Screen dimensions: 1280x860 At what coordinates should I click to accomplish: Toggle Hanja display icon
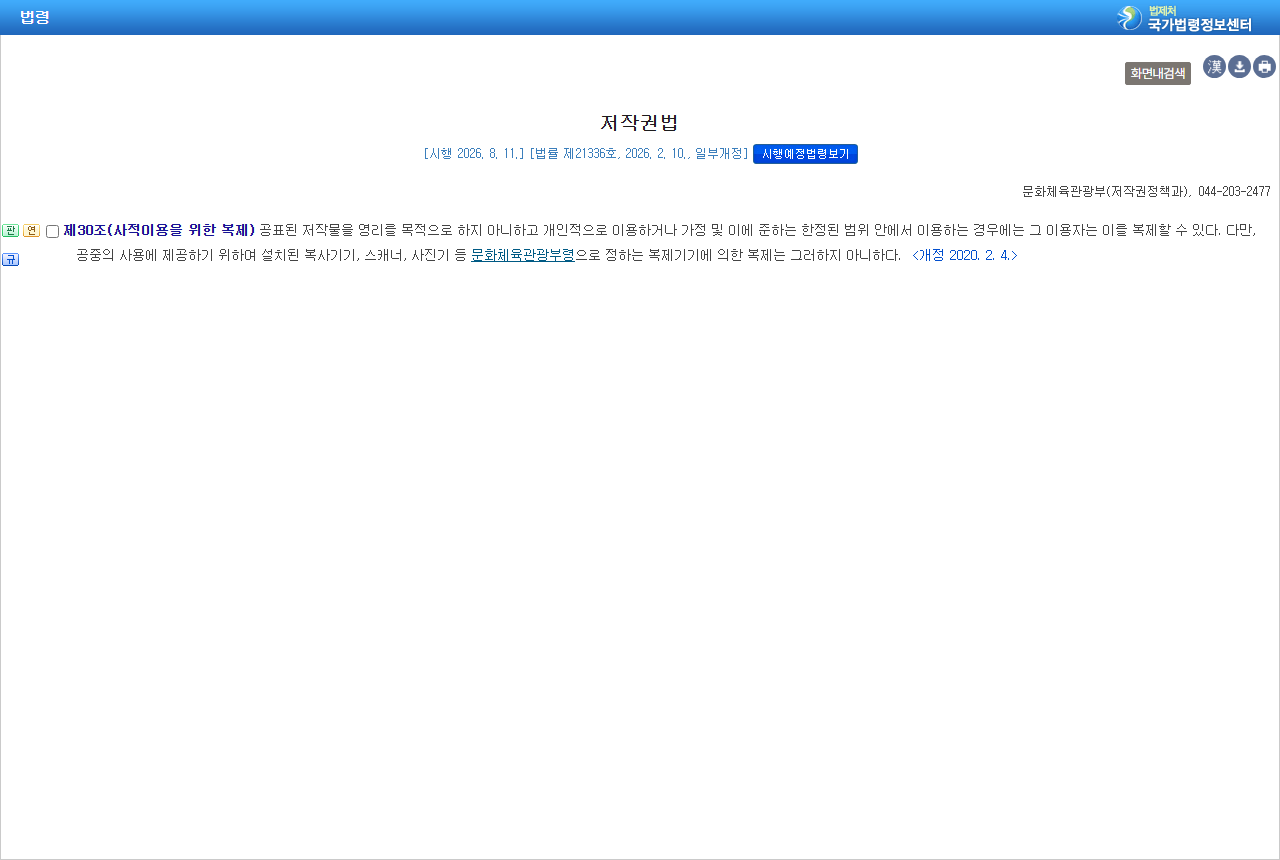(x=1214, y=67)
